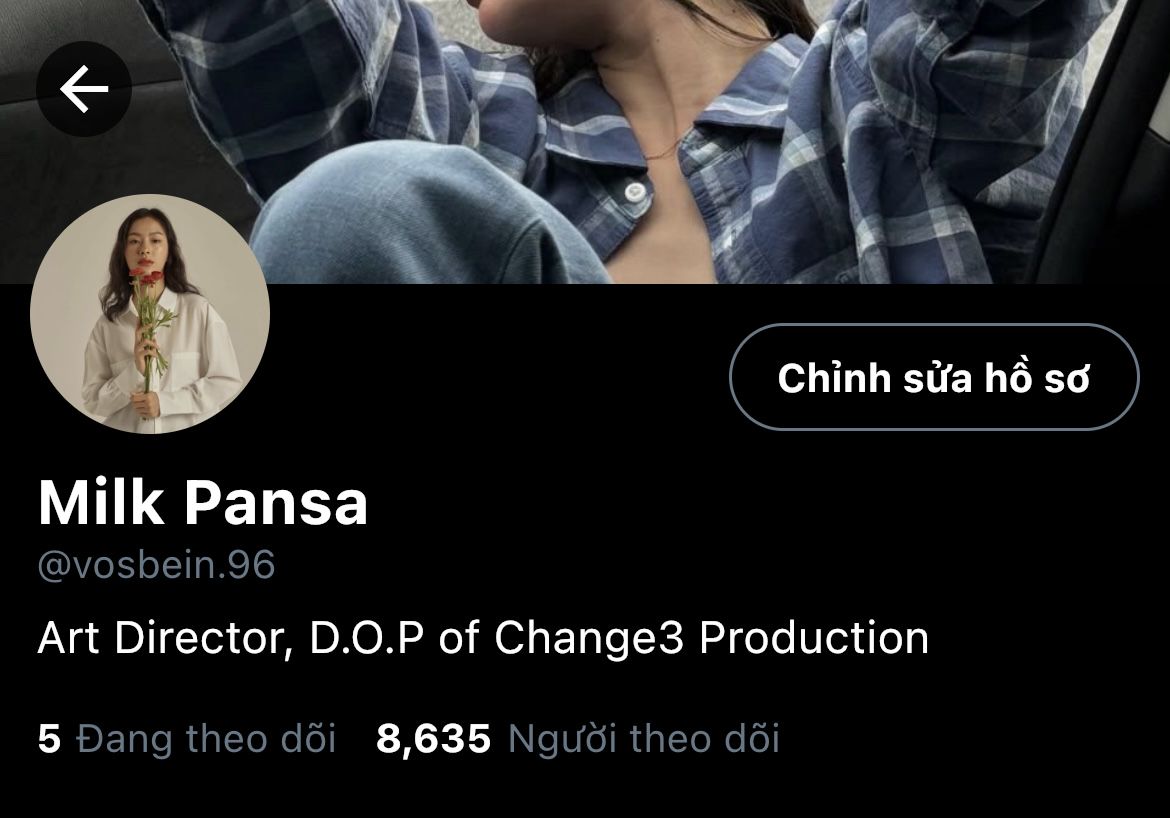Select the Milk Pansa display name
This screenshot has width=1170, height=818.
point(203,503)
